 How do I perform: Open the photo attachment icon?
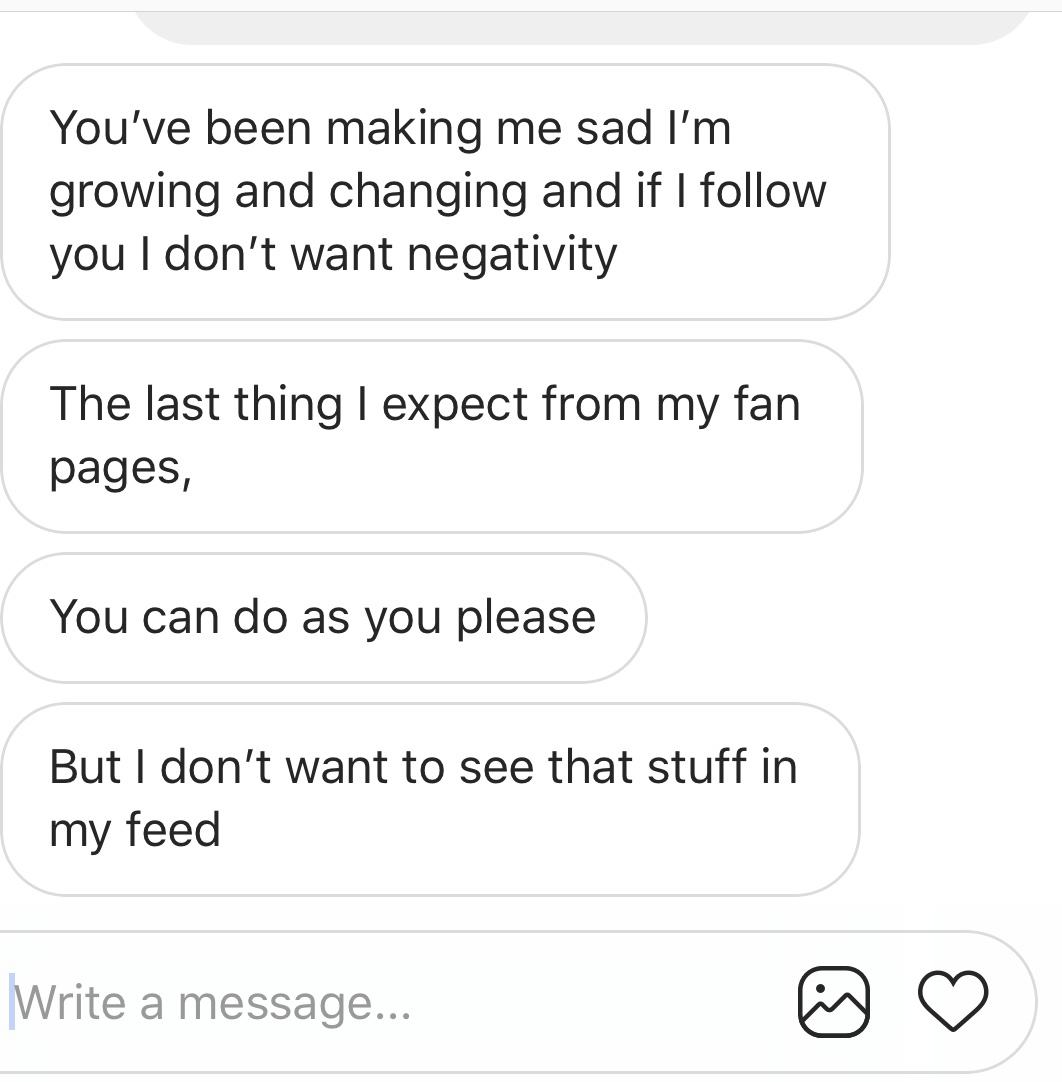tap(833, 1001)
